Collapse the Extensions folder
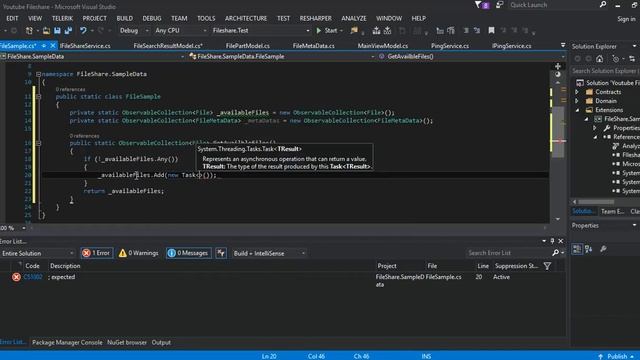This screenshot has width=640, height=360. coord(577,110)
